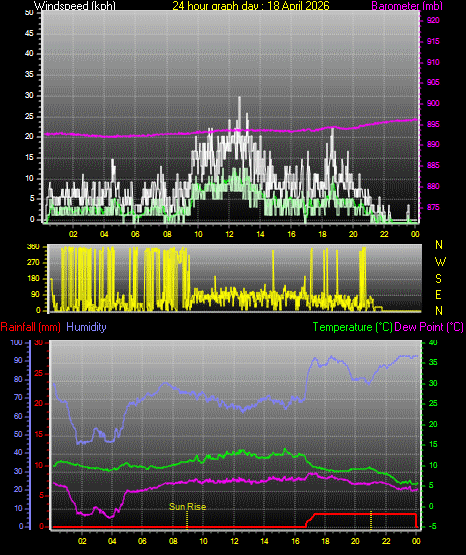The height and width of the screenshot is (555, 466).
Task: Click the barometer scale value 890
Action: [x=433, y=144]
